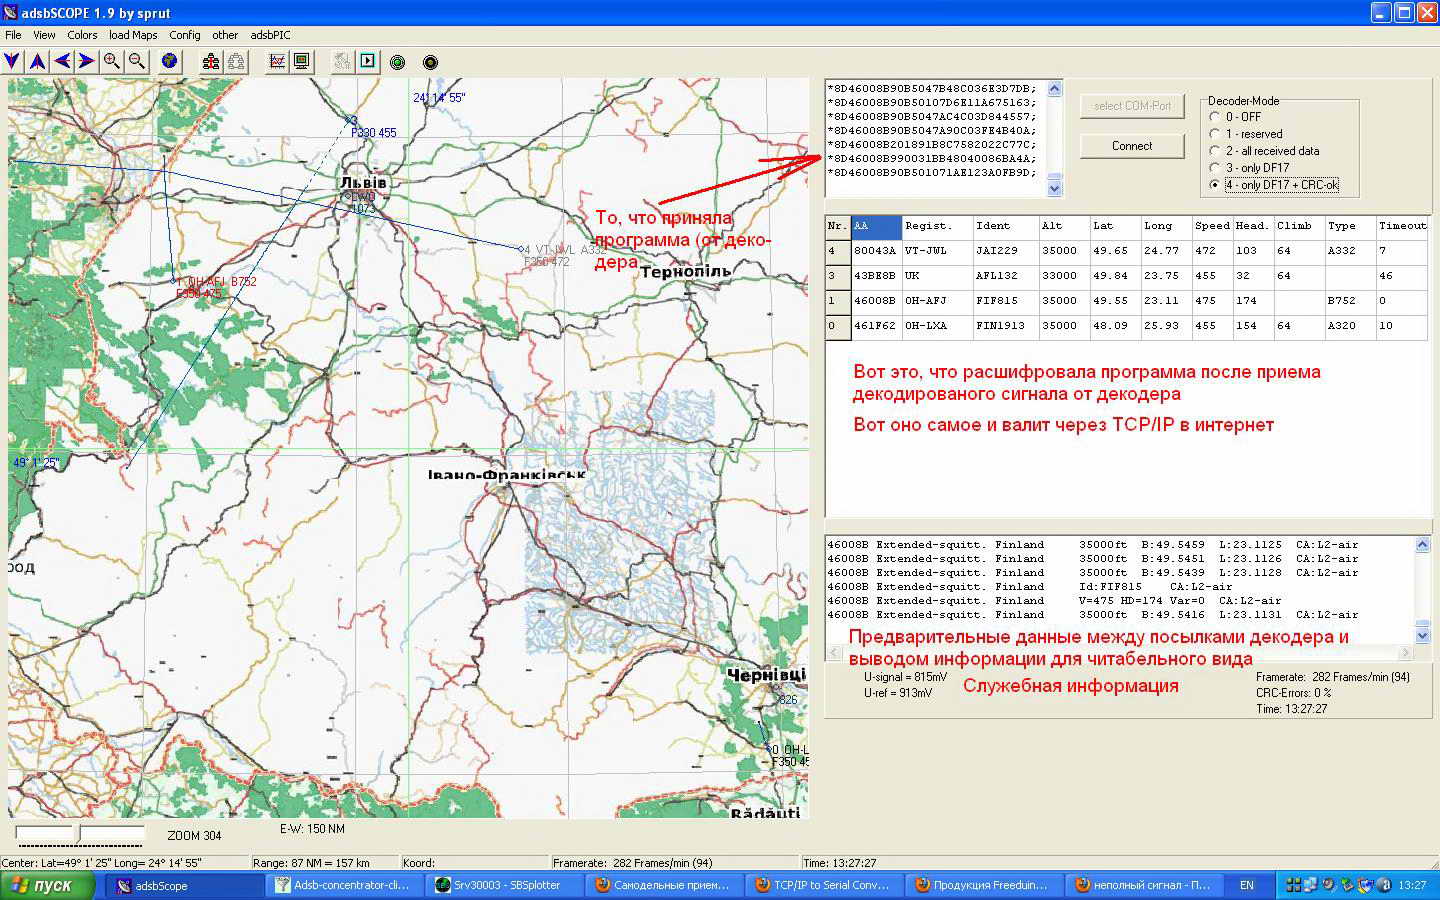1440x900 pixels.
Task: Click the Range: 87 NM status bar field
Action: click(x=325, y=862)
